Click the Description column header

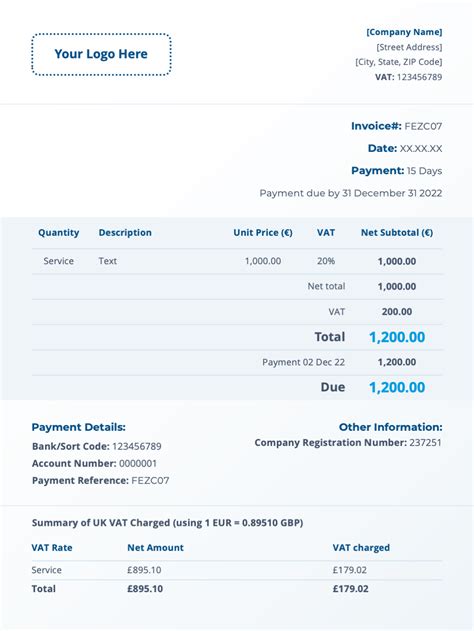pos(125,233)
